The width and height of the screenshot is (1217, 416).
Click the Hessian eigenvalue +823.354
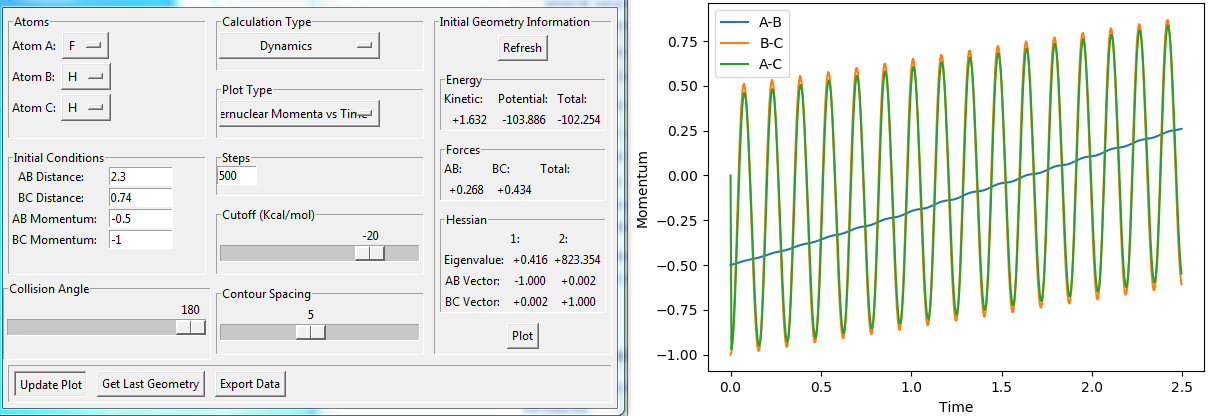click(577, 260)
